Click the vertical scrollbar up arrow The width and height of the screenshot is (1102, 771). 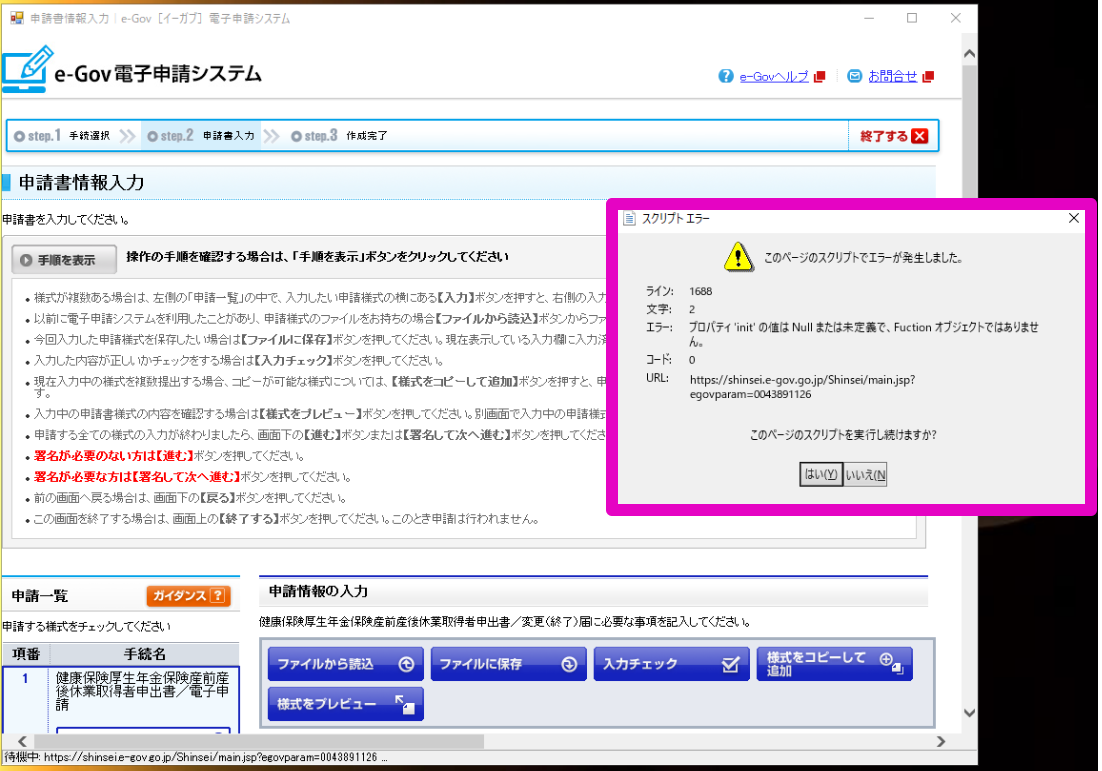point(969,53)
